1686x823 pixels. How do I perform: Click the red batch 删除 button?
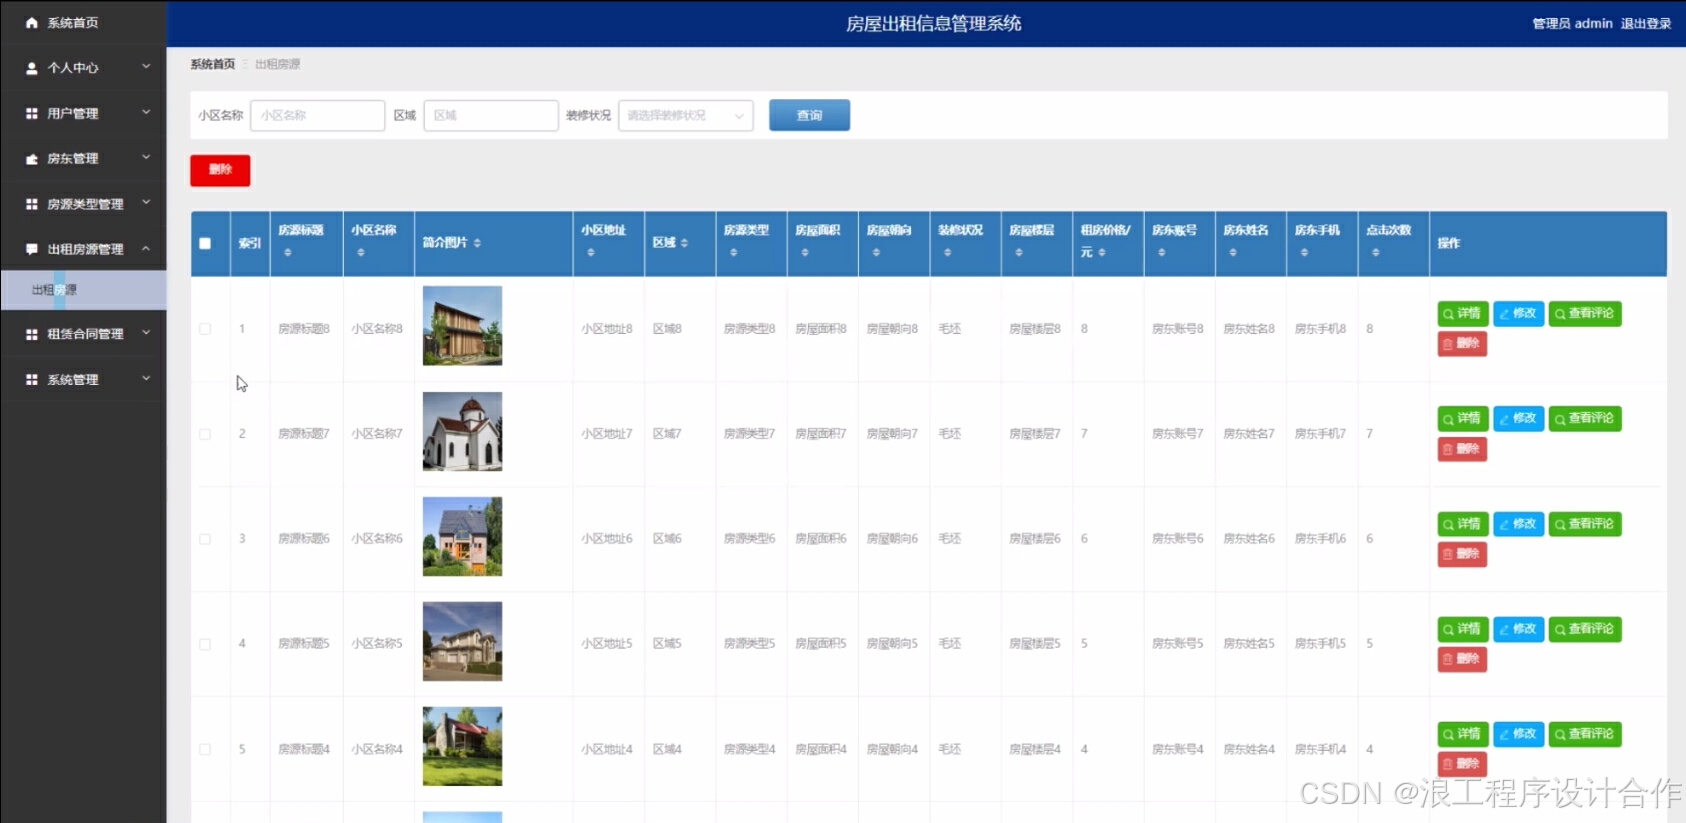[x=220, y=170]
